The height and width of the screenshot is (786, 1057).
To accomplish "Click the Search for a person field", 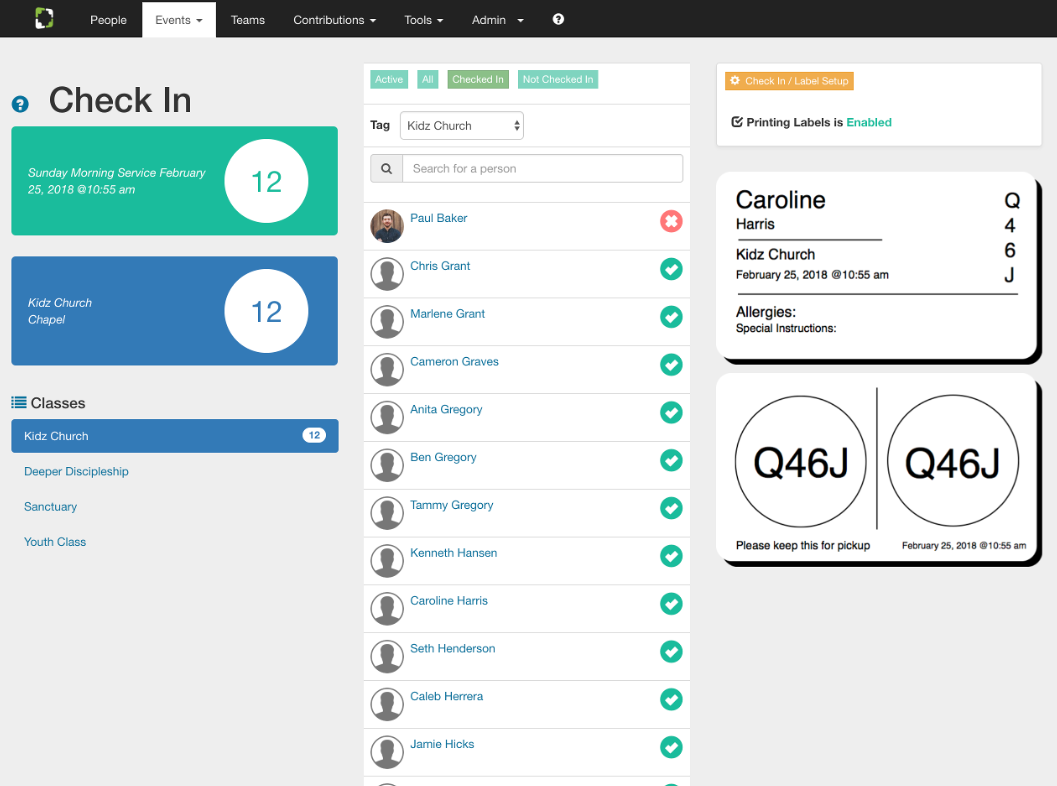I will click(x=543, y=169).
